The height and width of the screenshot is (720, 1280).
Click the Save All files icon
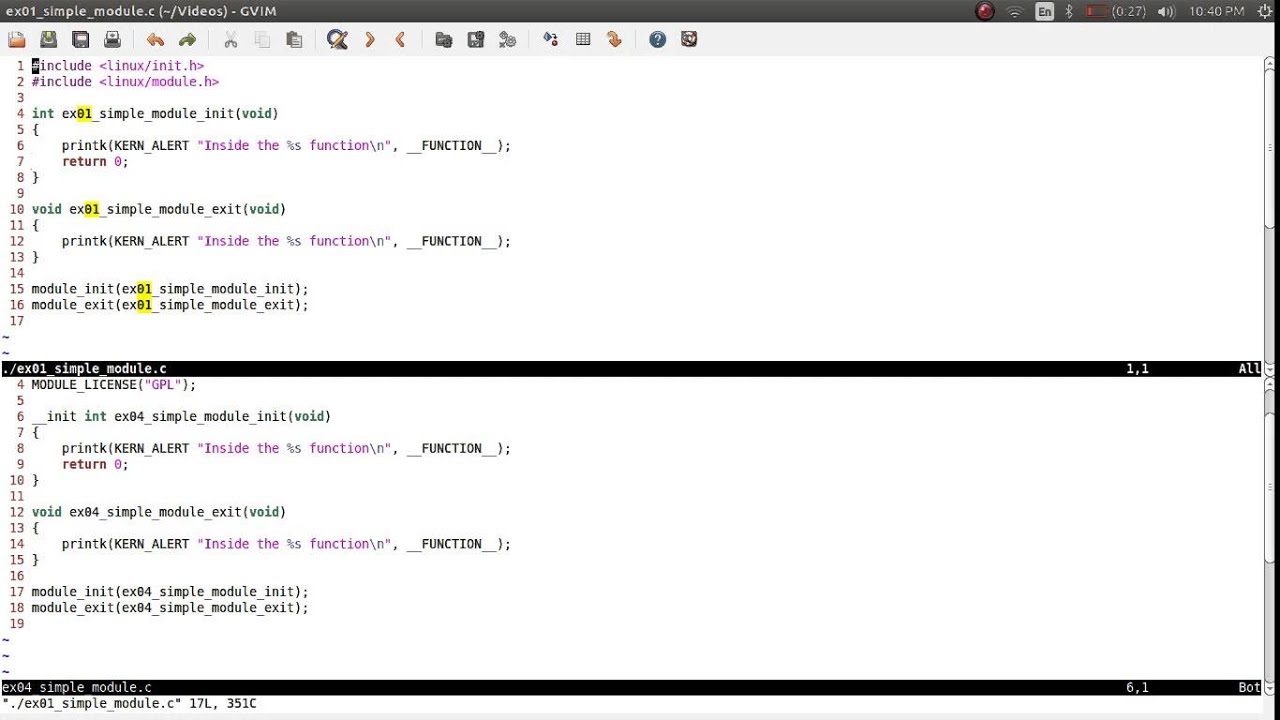click(81, 40)
